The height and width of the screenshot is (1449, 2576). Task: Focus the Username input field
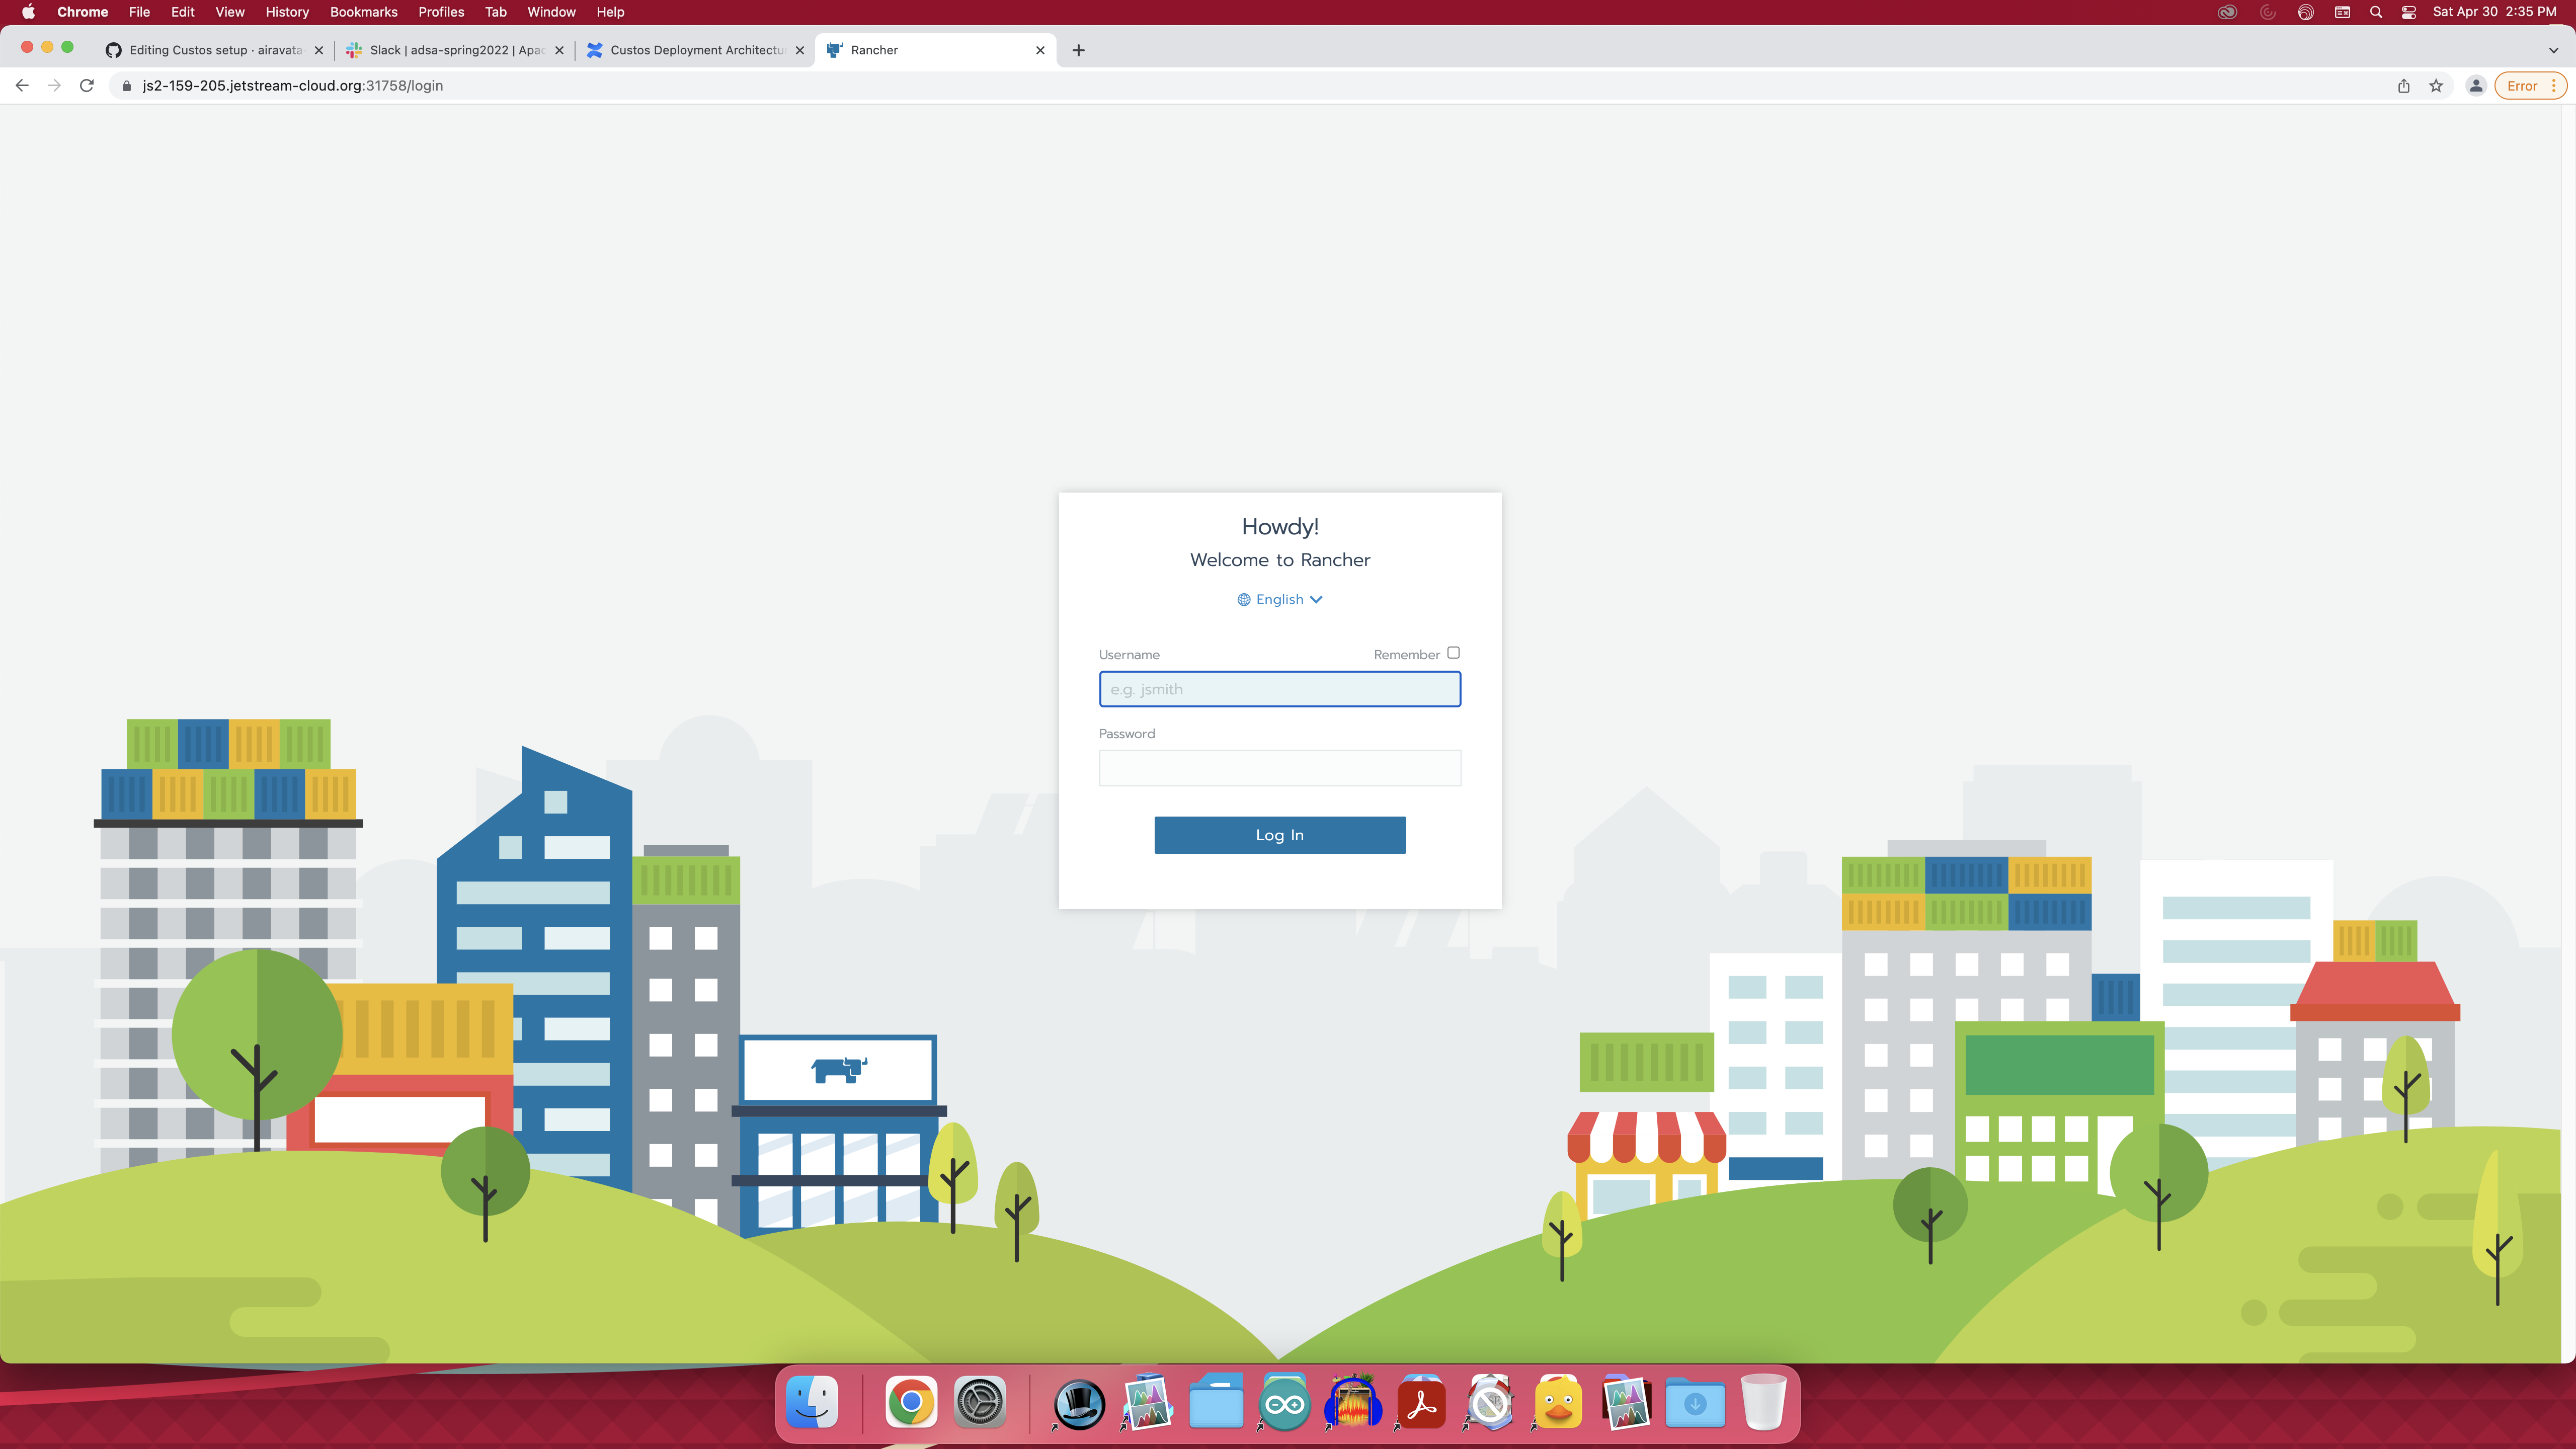pos(1279,689)
